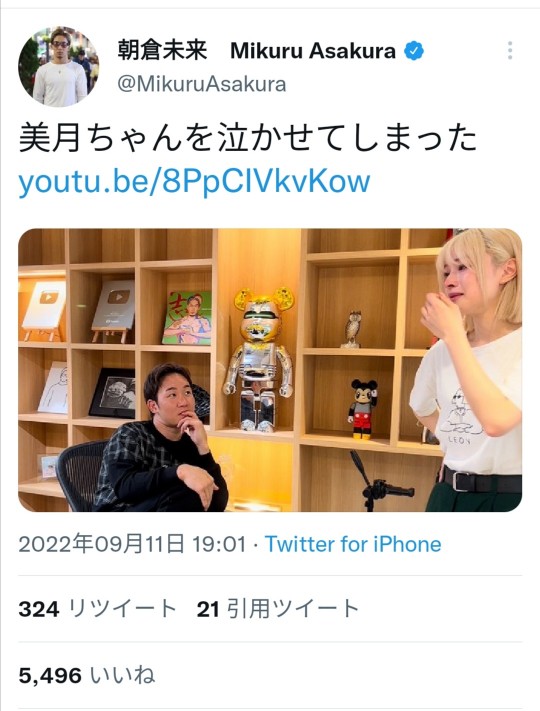Viewport: 540px width, 711px height.
Task: Open the three-dot tweet options menu
Action: tap(510, 50)
